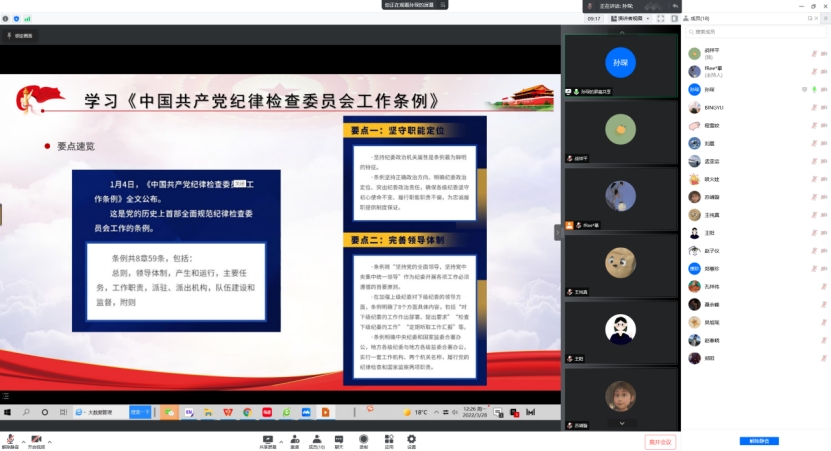Select member 程雪姣 in the participant list
831x451 pixels.
click(x=712, y=125)
